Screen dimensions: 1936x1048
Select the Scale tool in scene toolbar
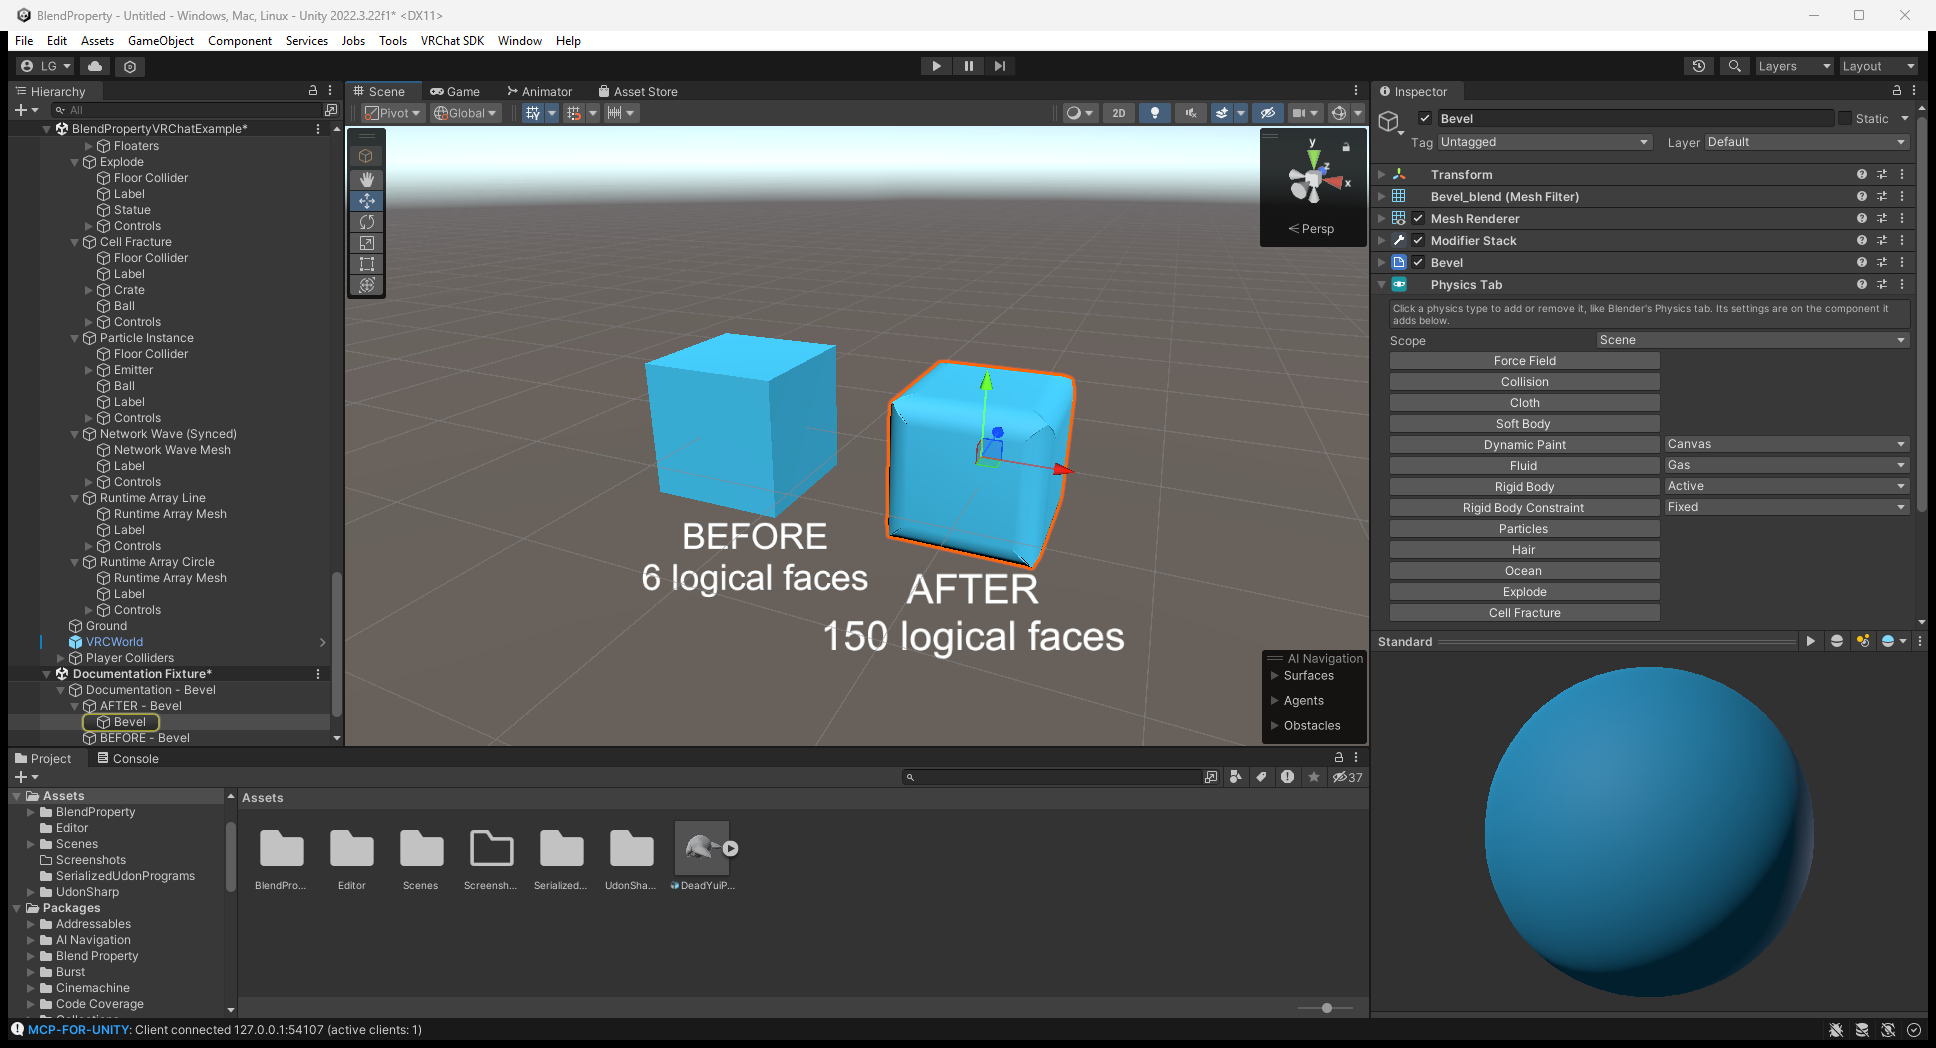(367, 242)
